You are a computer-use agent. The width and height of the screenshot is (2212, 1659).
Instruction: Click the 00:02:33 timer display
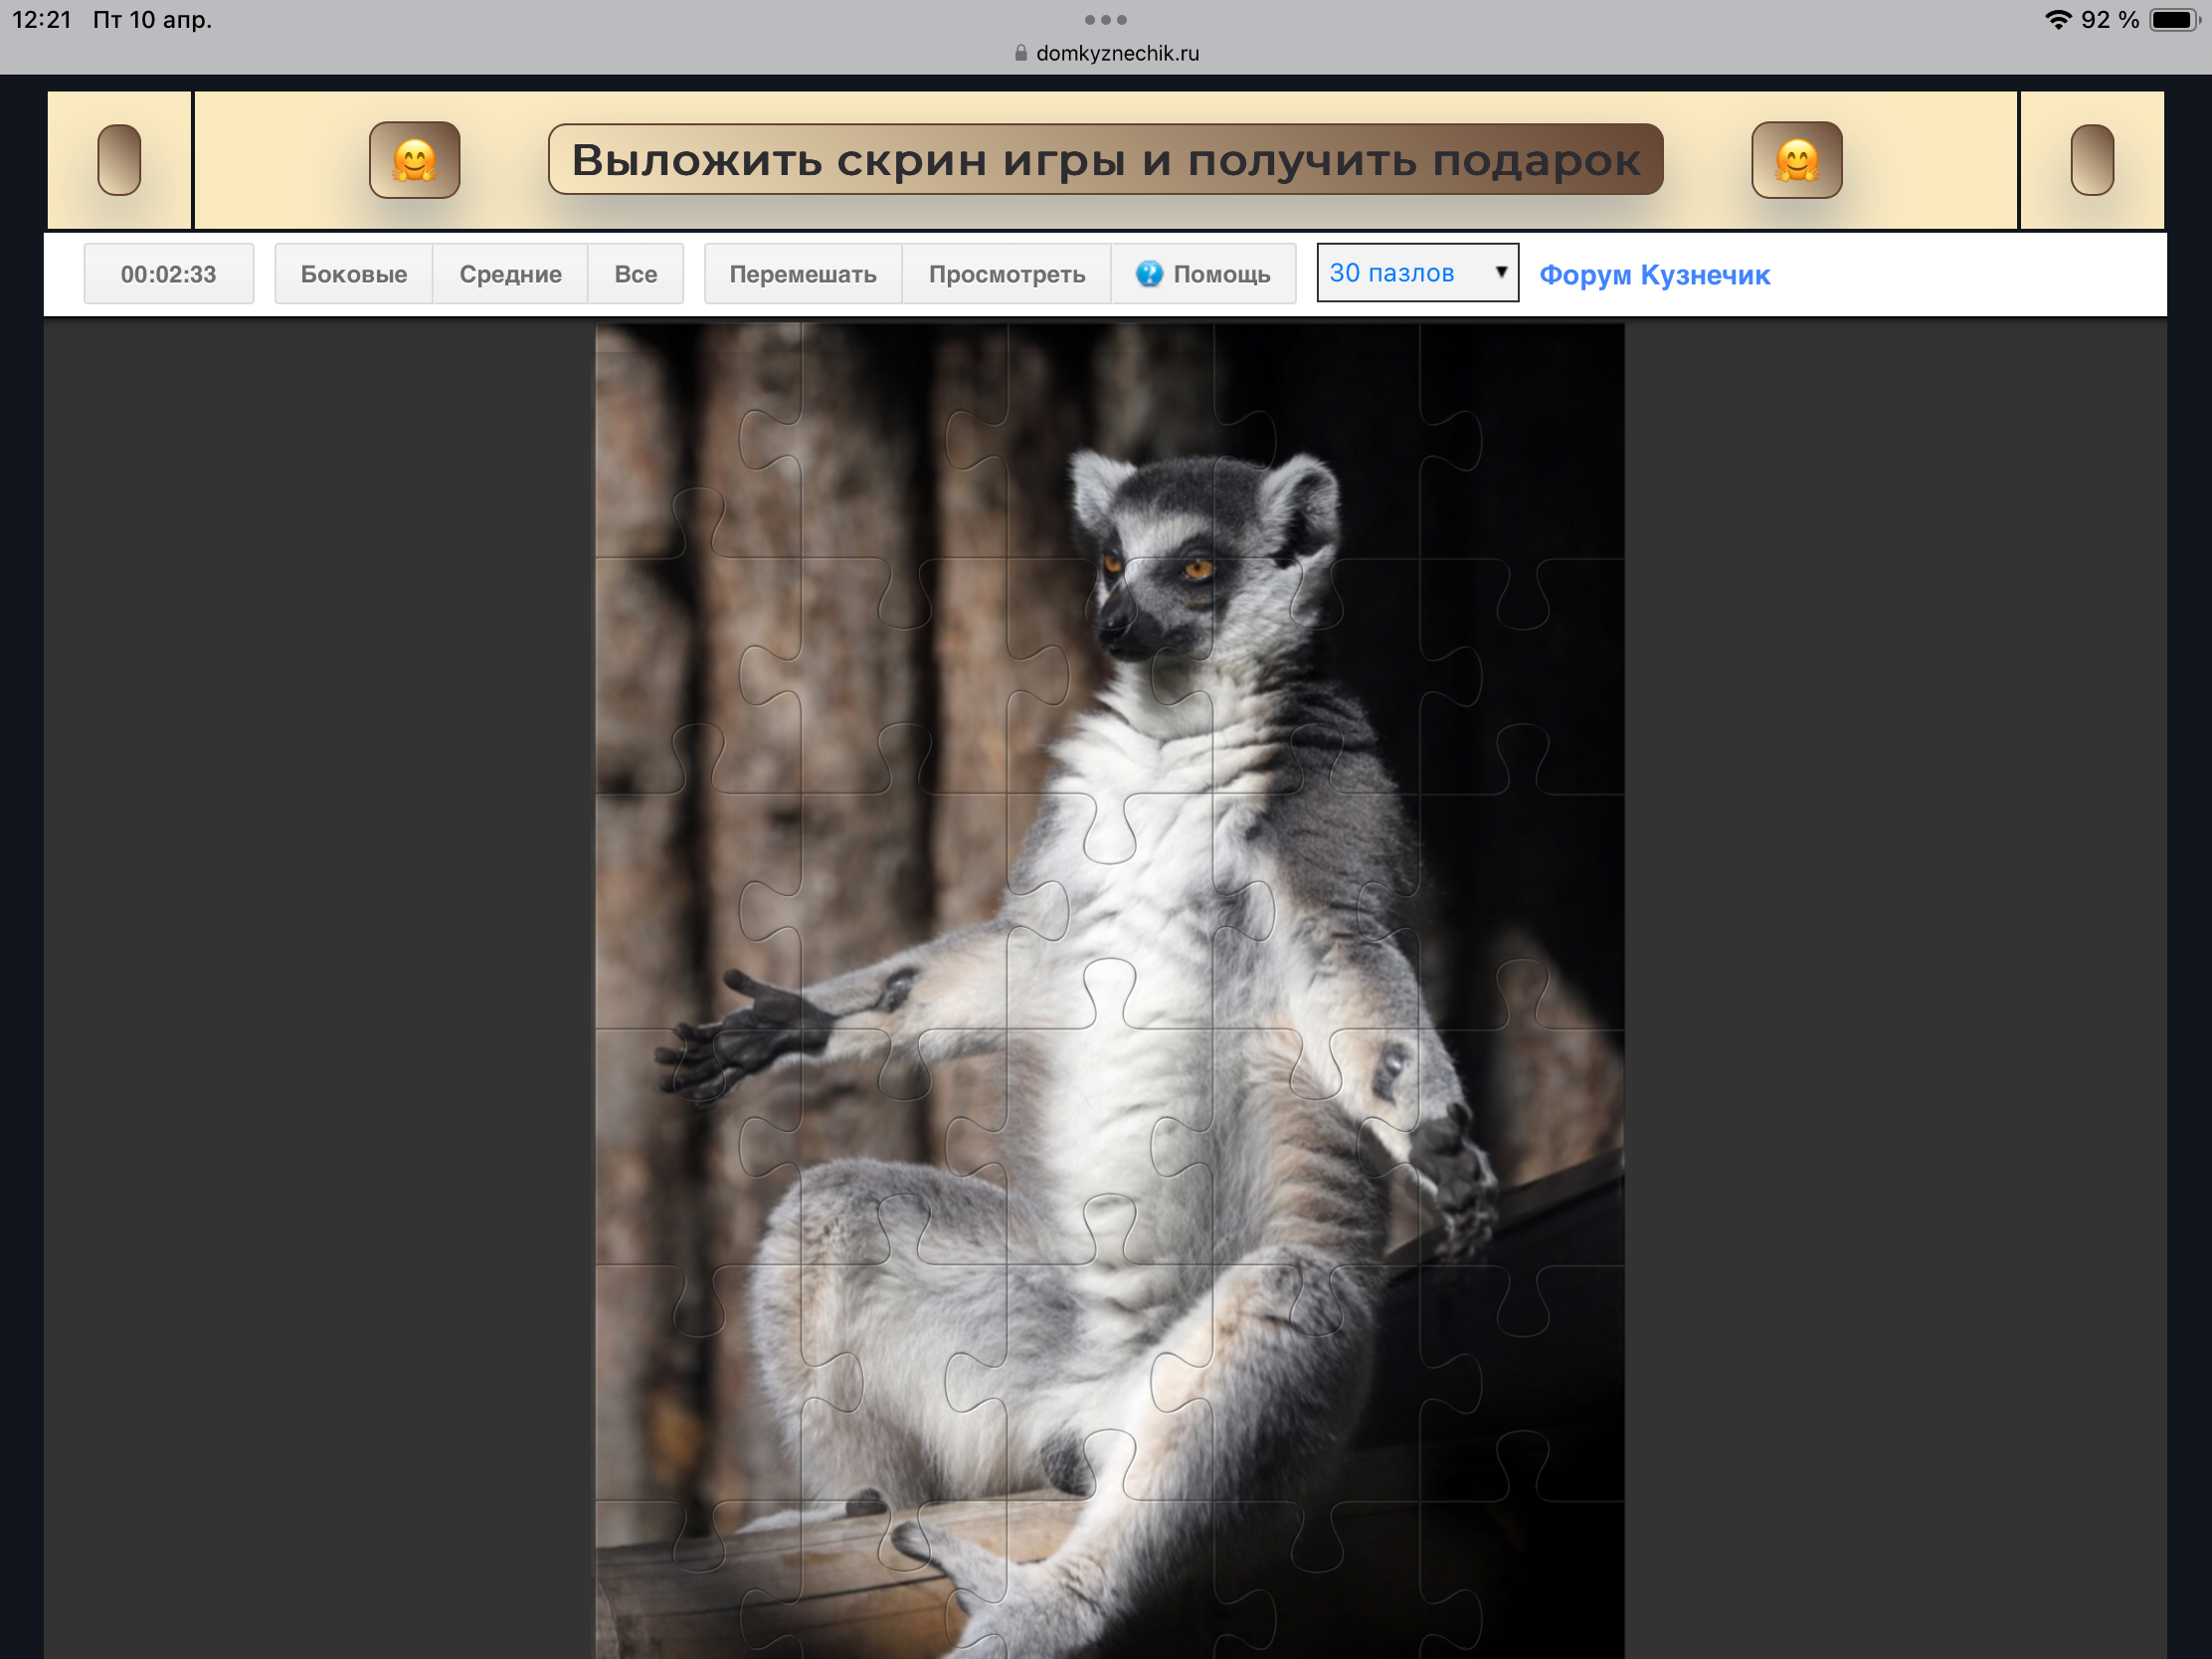point(168,273)
